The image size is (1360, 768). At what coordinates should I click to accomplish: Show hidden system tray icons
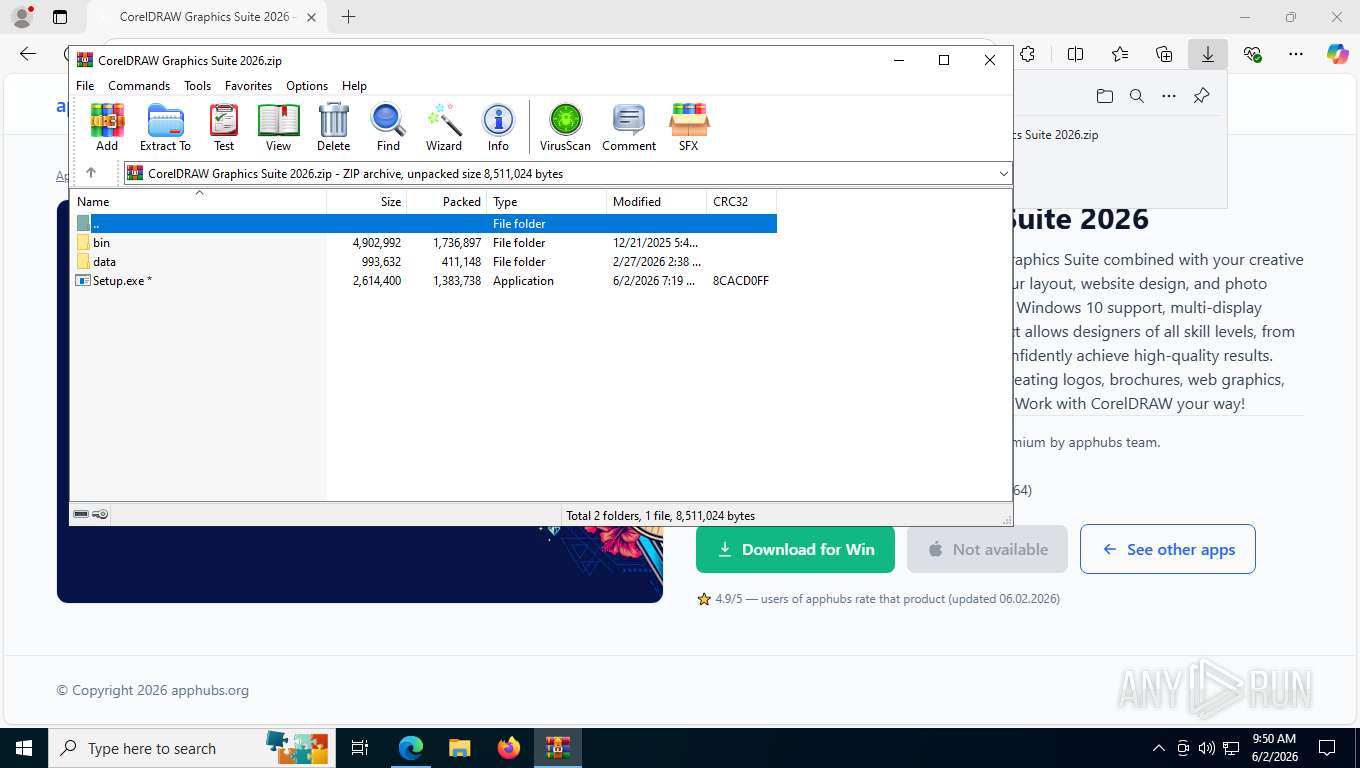click(x=1159, y=748)
